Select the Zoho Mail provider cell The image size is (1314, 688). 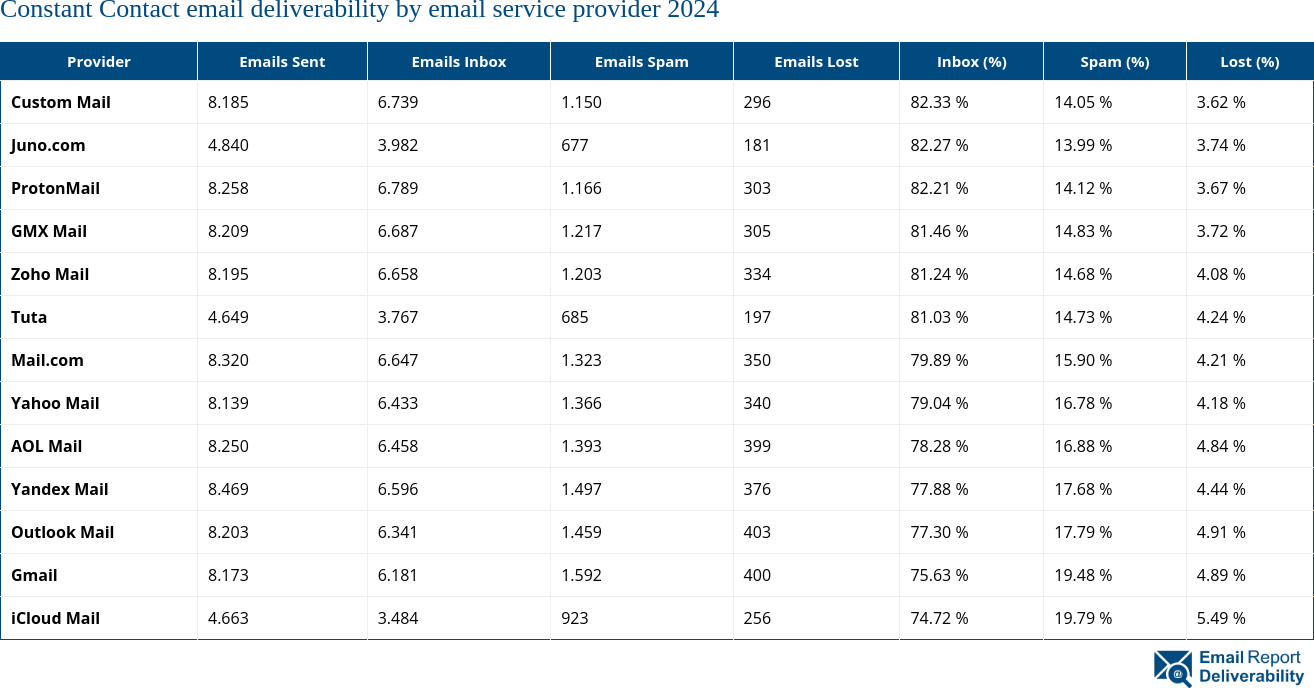[x=99, y=274]
